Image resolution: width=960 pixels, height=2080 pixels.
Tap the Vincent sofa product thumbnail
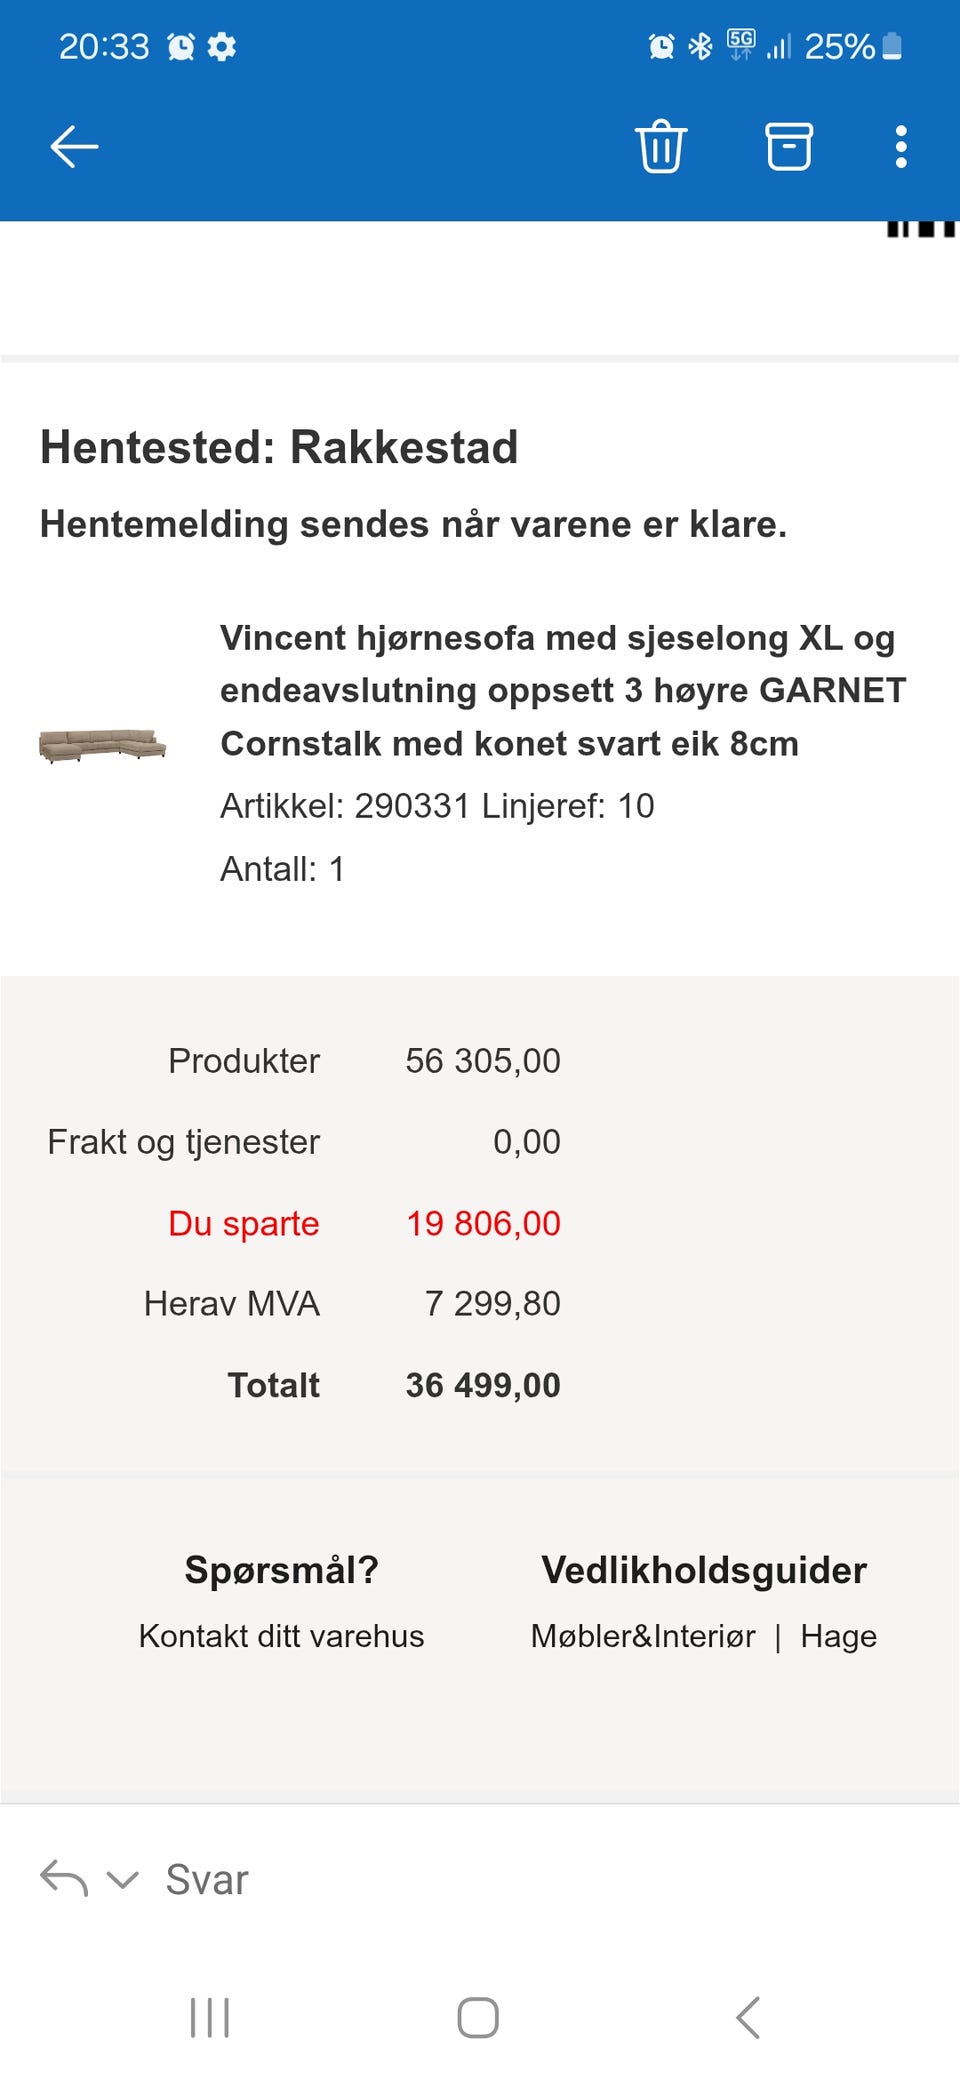click(x=102, y=745)
